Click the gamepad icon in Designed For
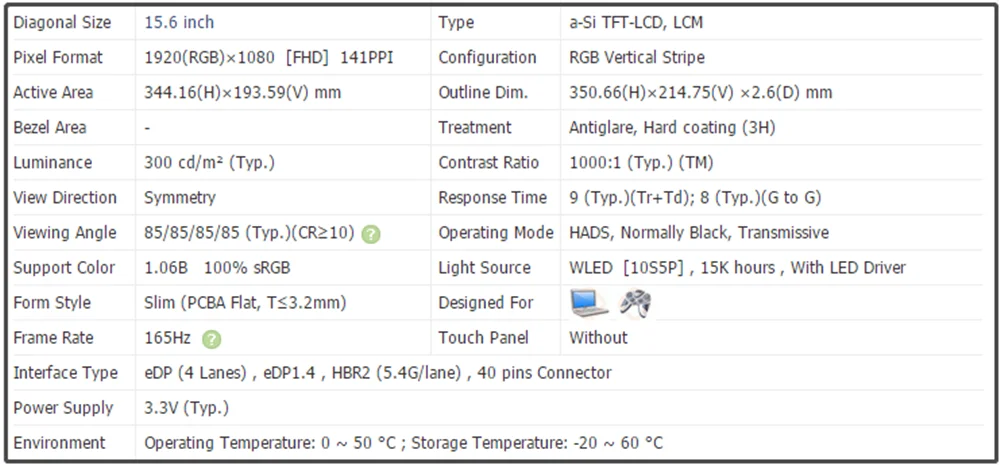This screenshot has width=1000, height=465. click(x=635, y=302)
